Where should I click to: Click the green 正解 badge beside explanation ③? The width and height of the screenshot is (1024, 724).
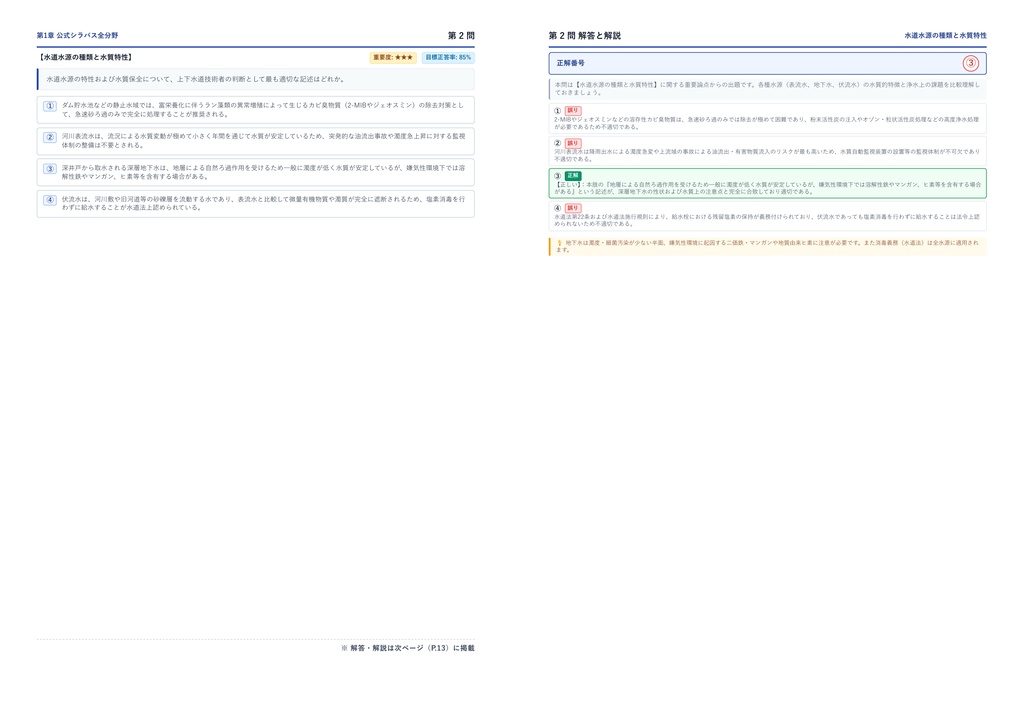pyautogui.click(x=573, y=176)
